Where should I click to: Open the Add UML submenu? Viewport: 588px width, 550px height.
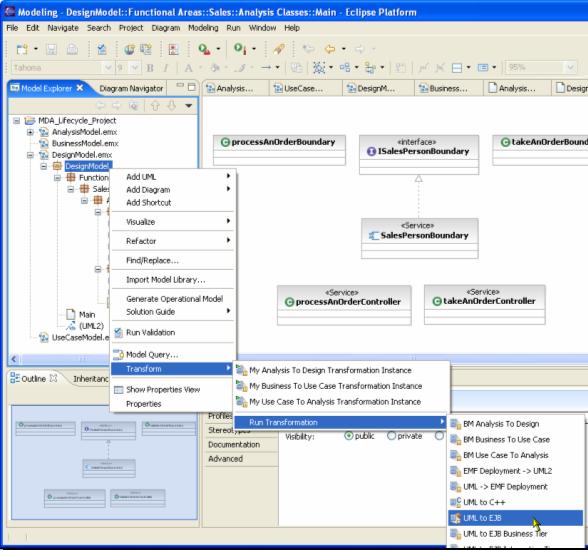pyautogui.click(x=172, y=177)
